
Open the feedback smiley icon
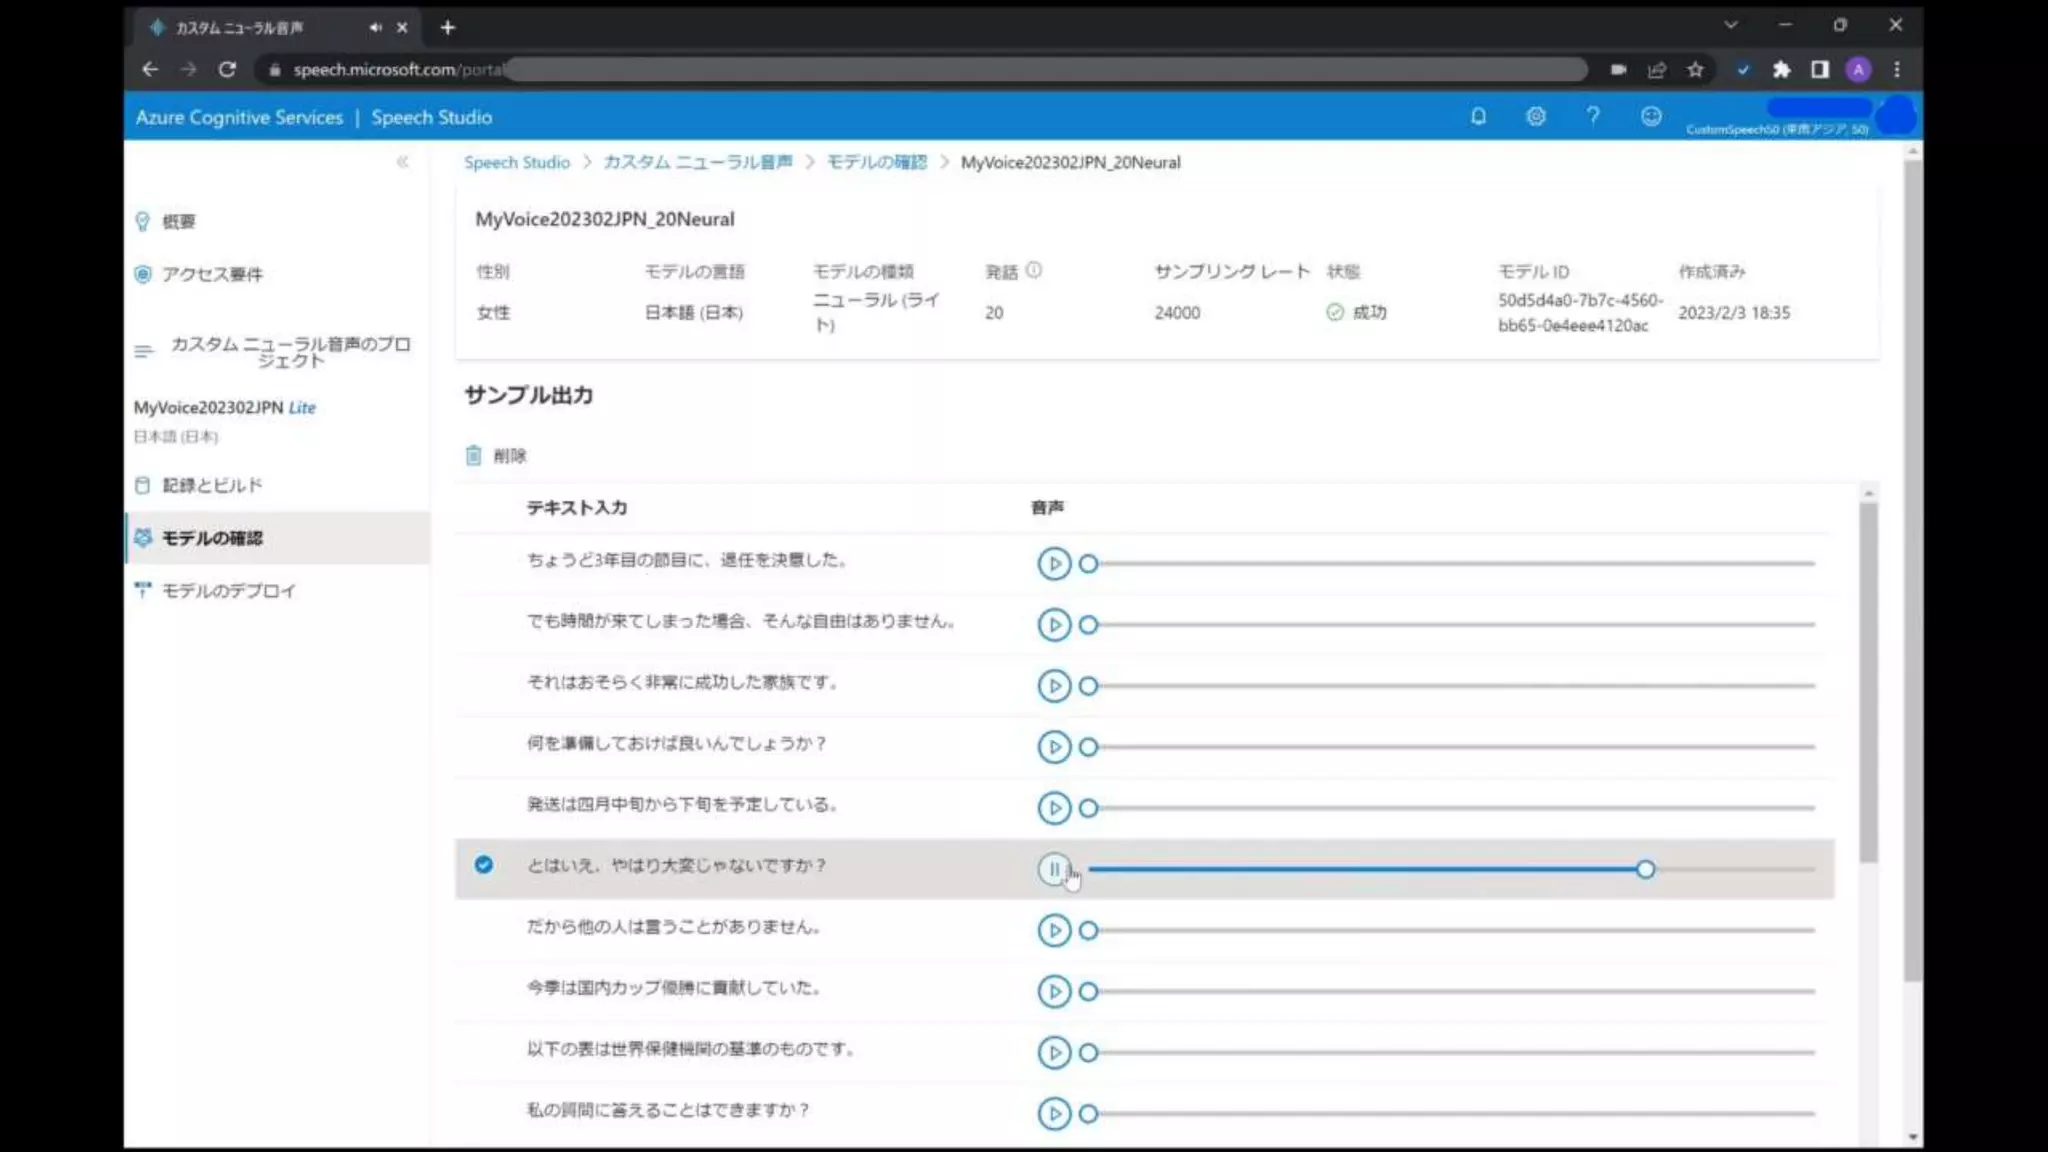pyautogui.click(x=1651, y=117)
